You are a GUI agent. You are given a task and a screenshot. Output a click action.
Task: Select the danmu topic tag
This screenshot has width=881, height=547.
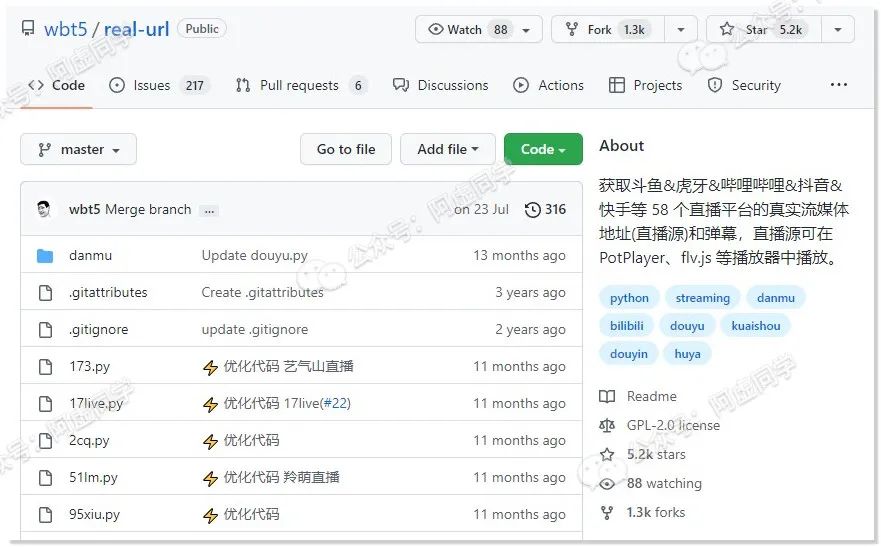(x=776, y=298)
